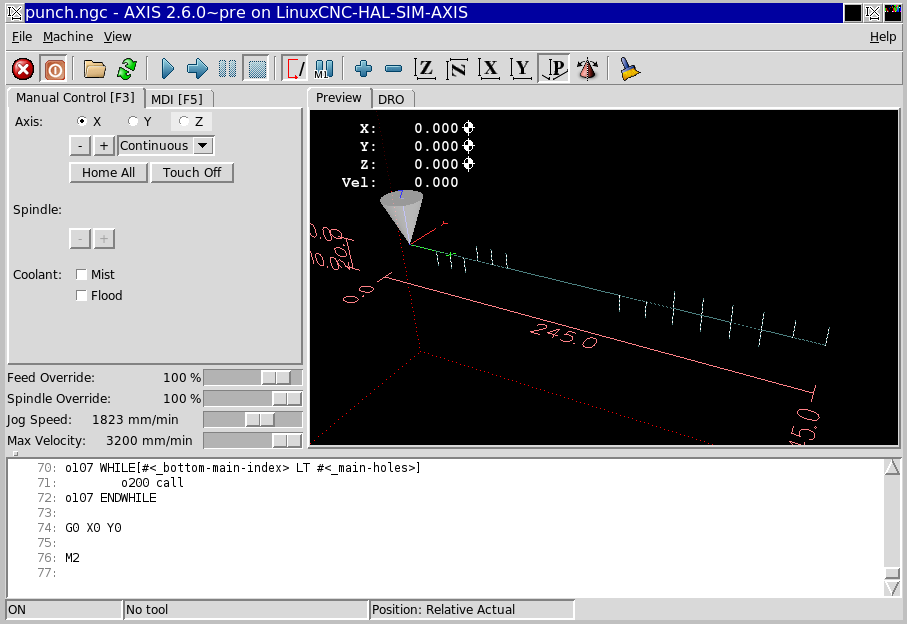Switch to Z top view
Image resolution: width=907 pixels, height=624 pixels.
pos(425,69)
